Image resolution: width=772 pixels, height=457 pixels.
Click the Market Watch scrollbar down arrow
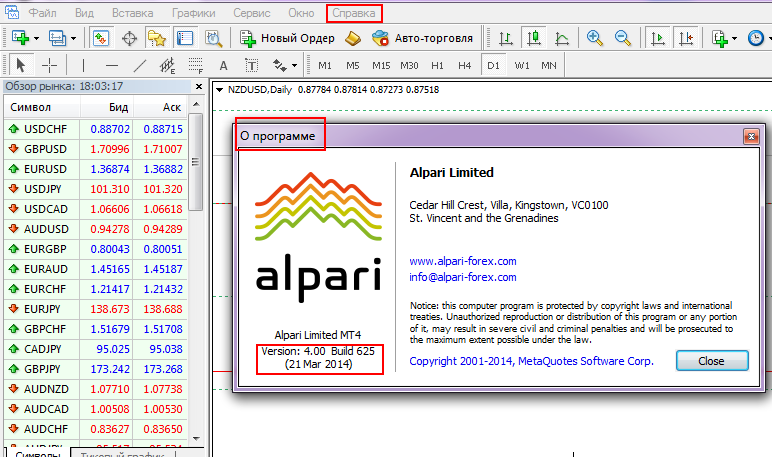coord(196,438)
